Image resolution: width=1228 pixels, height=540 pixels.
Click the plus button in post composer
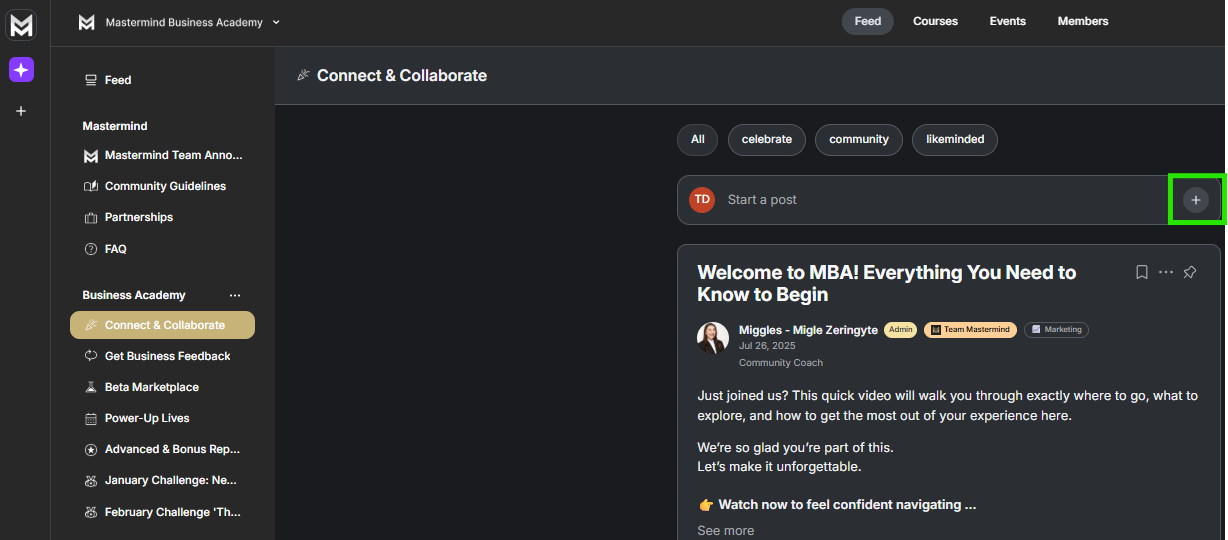(1196, 200)
